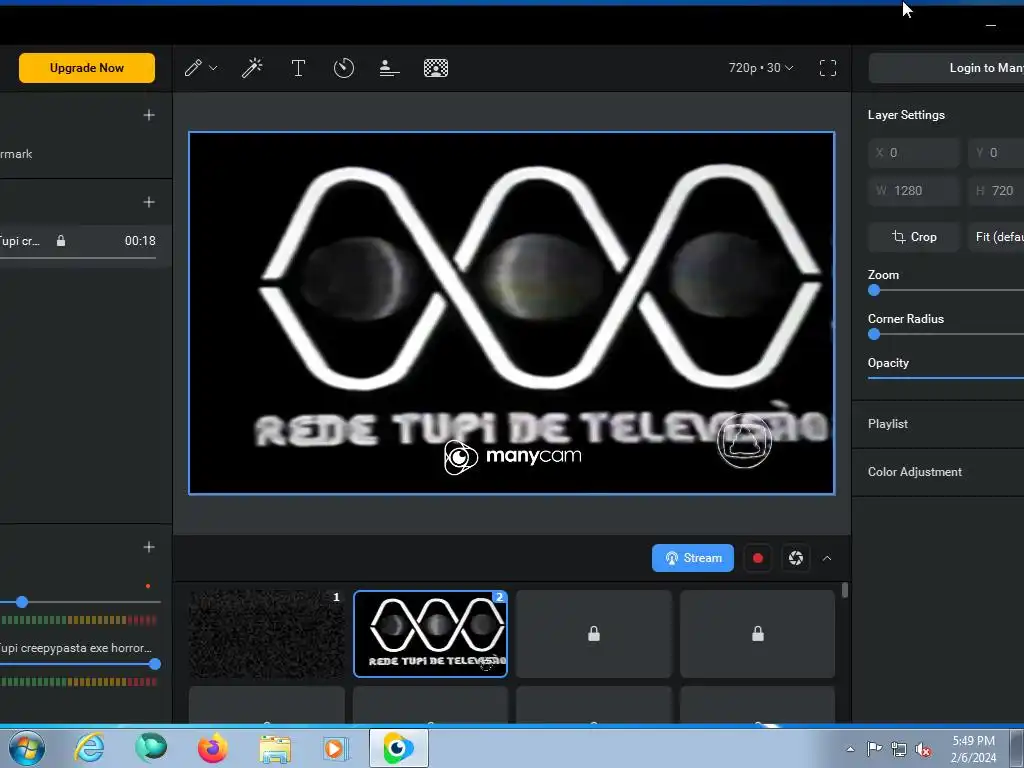Click the Tupi creepypasta audio volume slider handle
1024x768 pixels.
(x=155, y=664)
